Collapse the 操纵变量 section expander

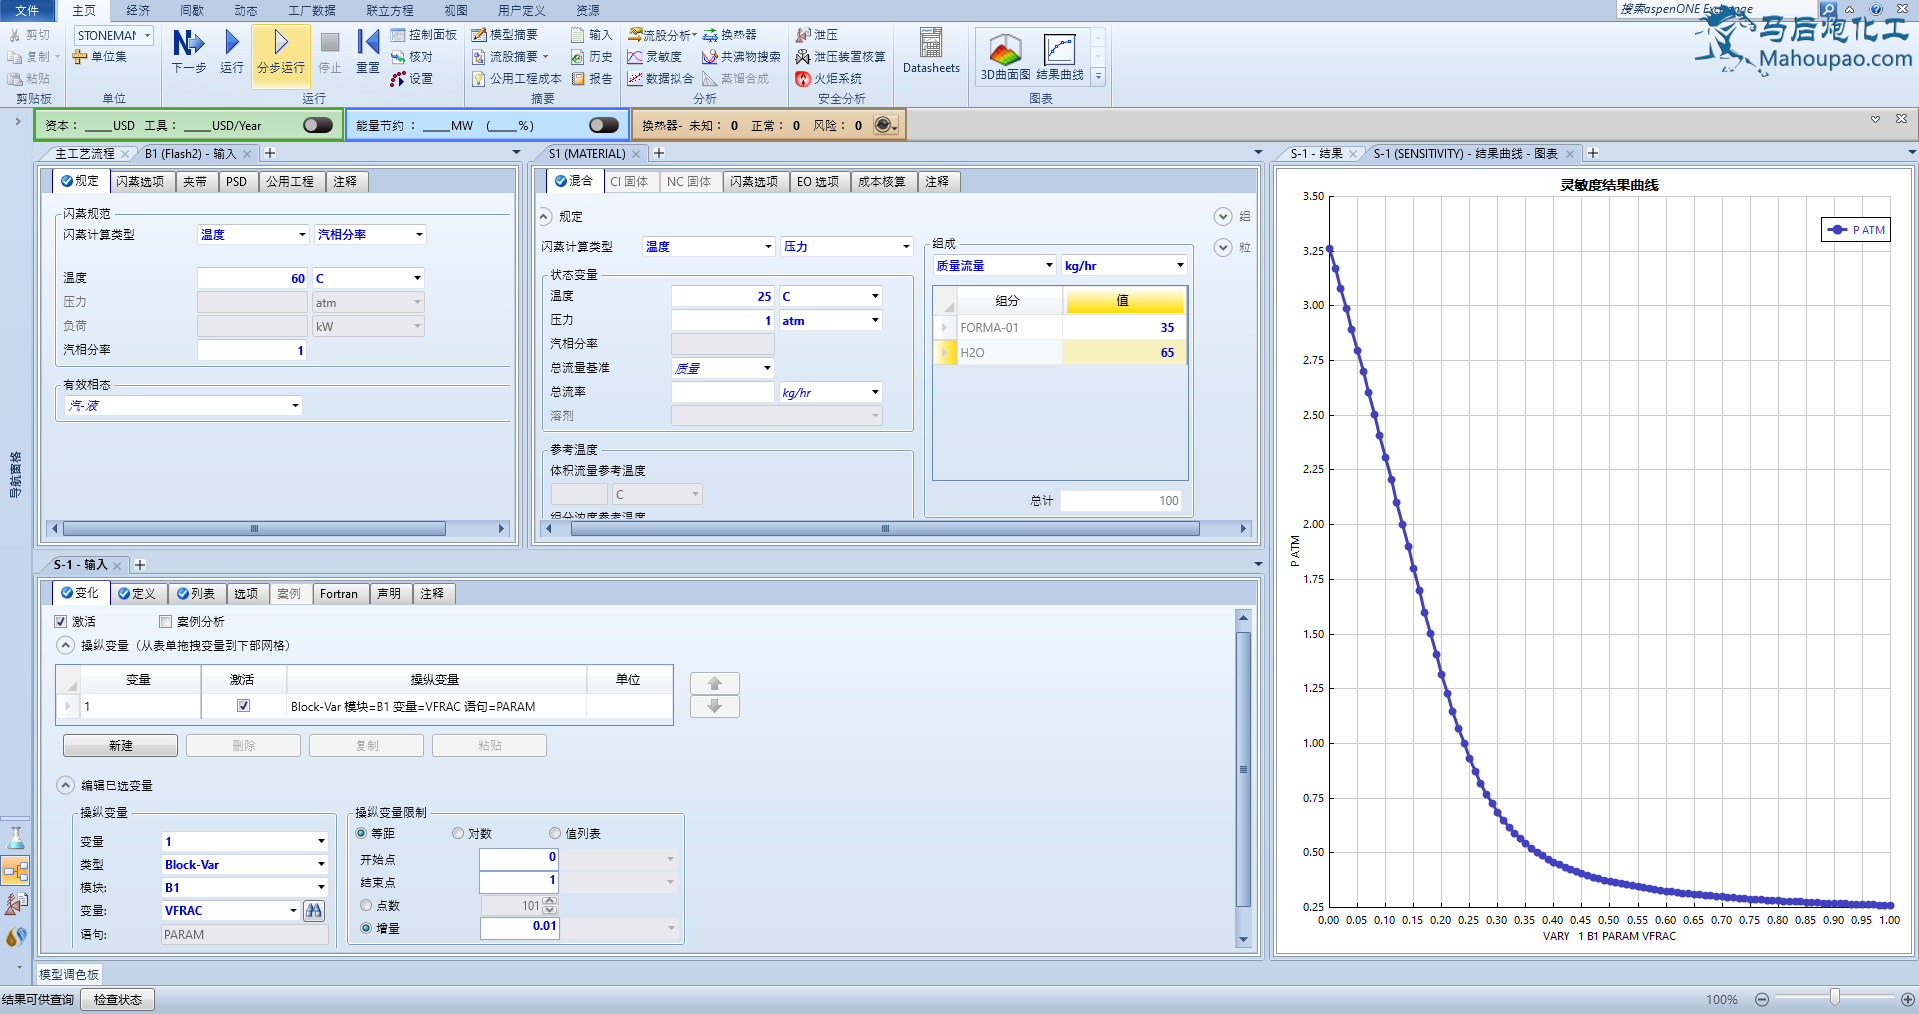[65, 645]
